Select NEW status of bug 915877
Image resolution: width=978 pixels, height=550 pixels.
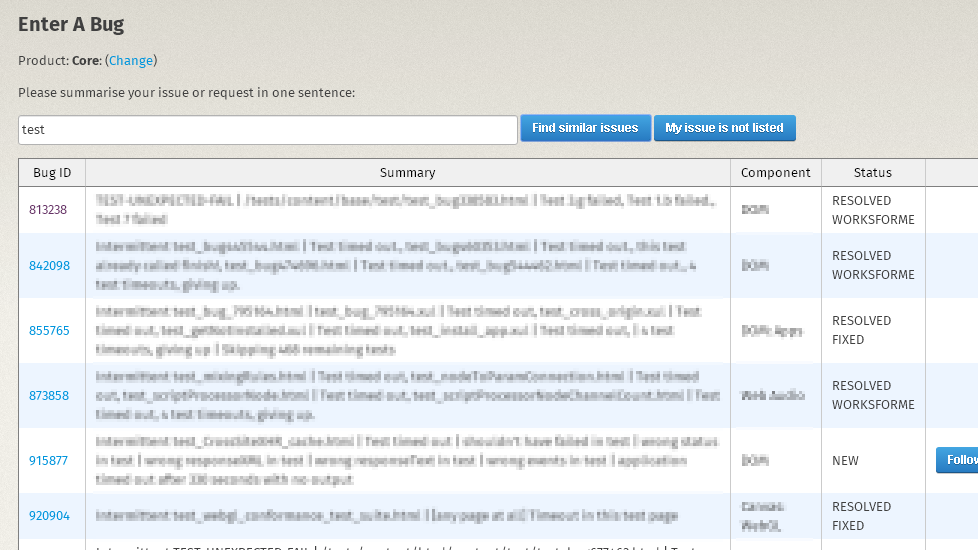tap(845, 461)
